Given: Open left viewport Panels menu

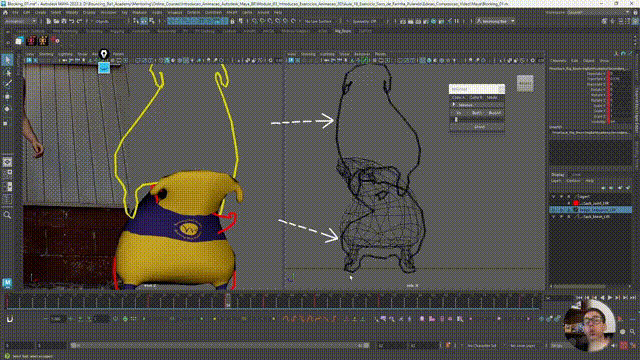Looking at the screenshot, I should [118, 54].
